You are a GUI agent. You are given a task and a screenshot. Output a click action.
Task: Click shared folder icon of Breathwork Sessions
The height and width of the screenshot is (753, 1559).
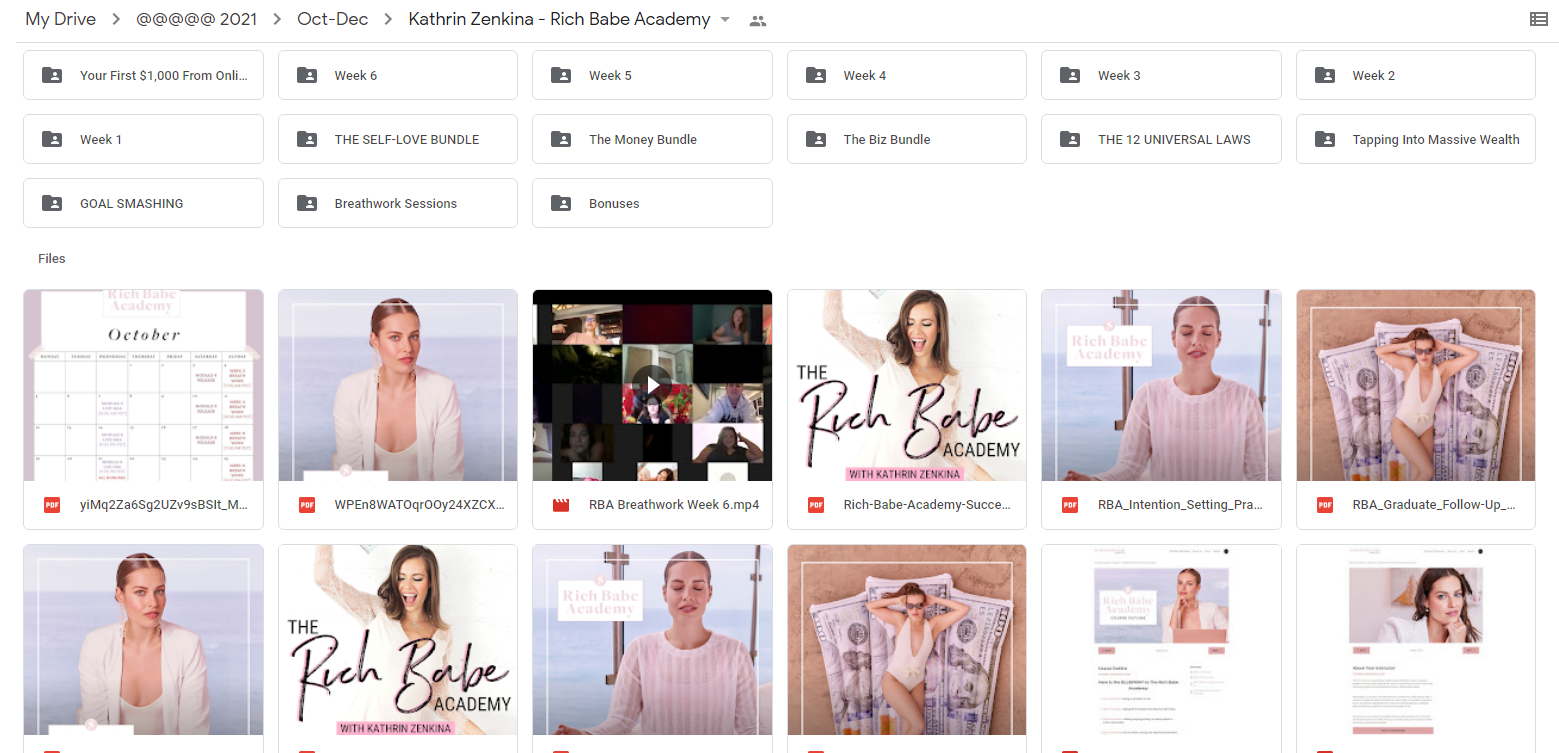(307, 203)
